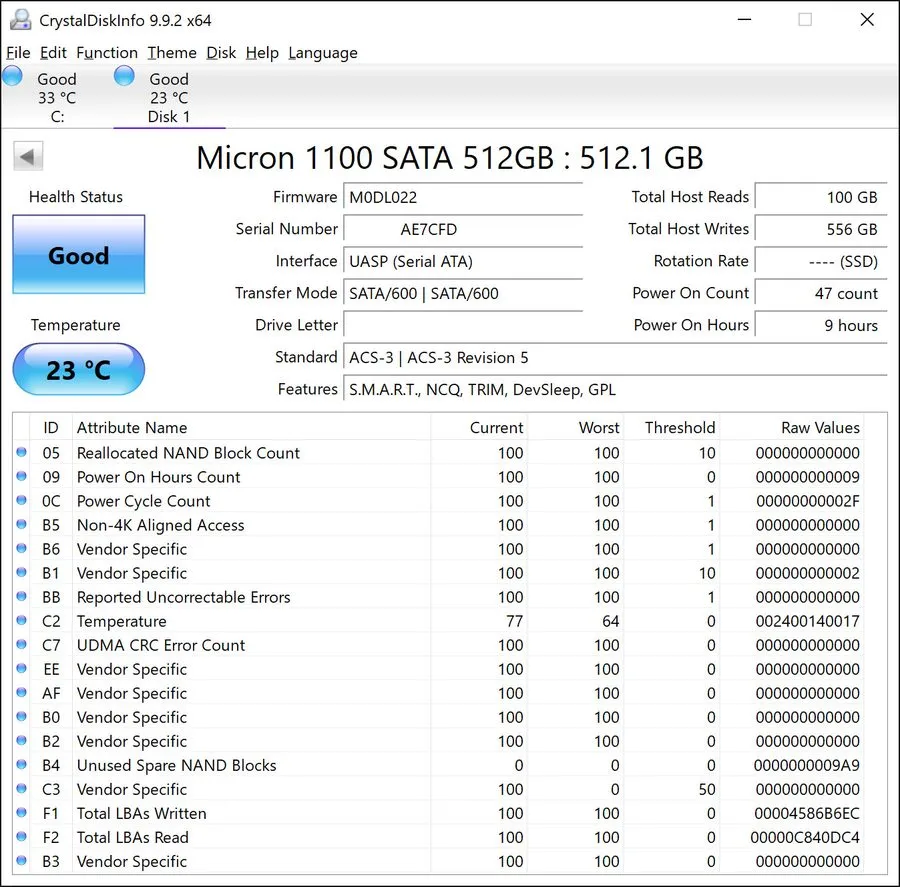Click the Rotation Rate value field

821,261
